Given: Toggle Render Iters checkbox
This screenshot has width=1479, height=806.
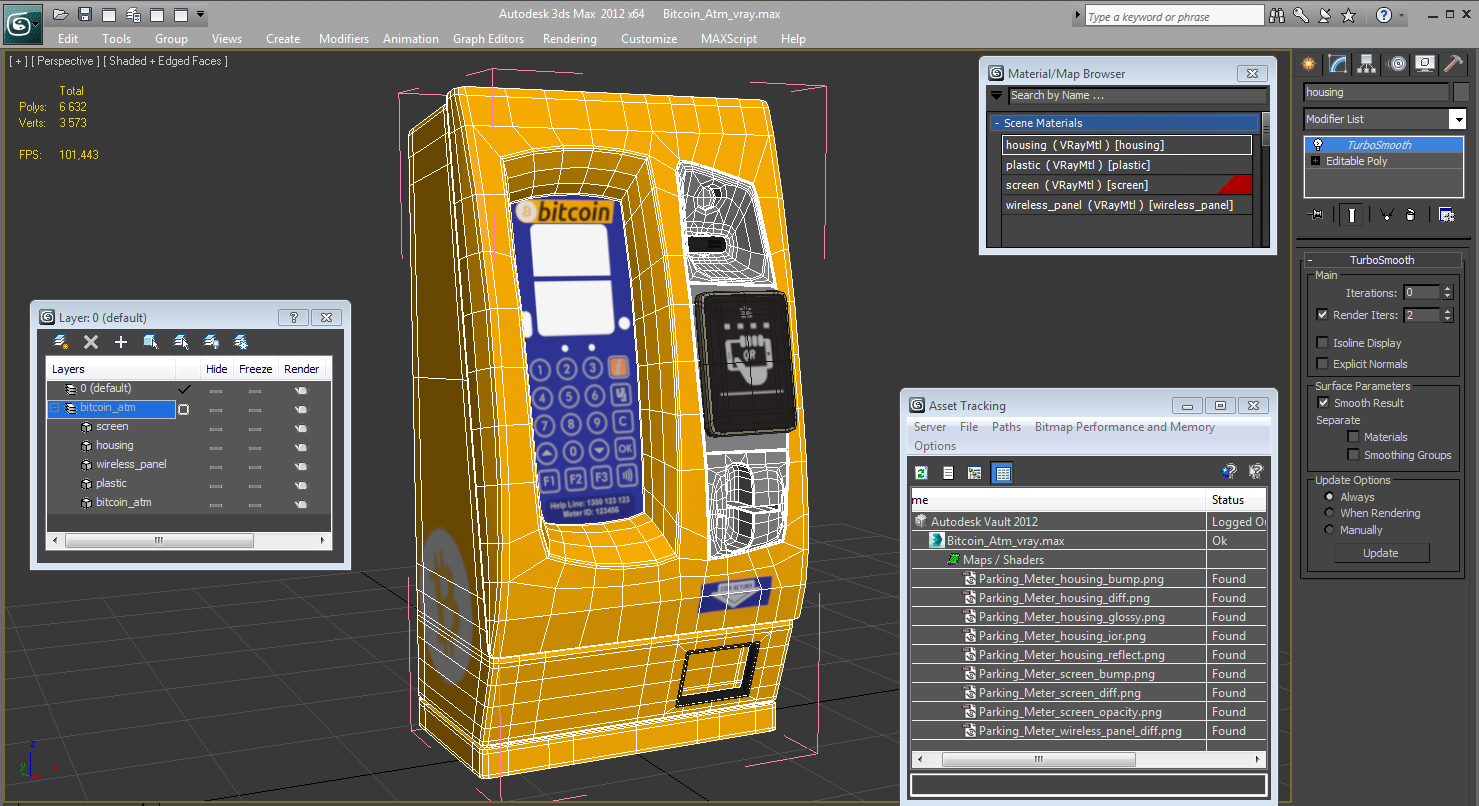Looking at the screenshot, I should click(1322, 315).
